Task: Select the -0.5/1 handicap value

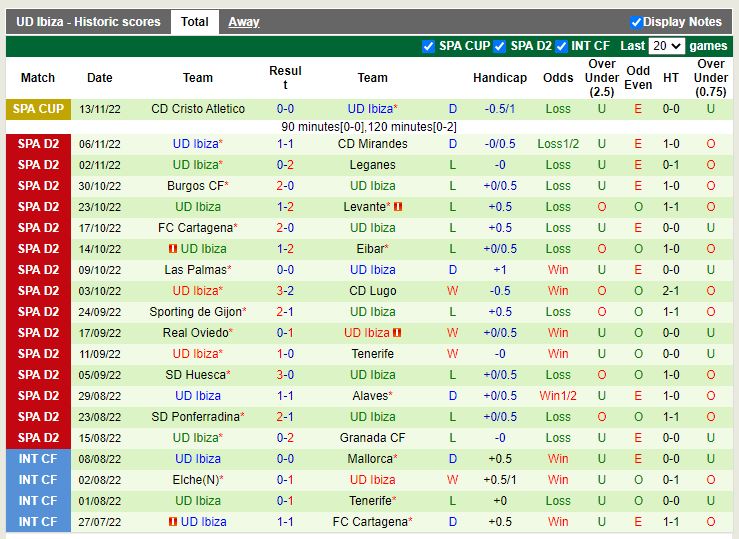Action: (x=500, y=109)
